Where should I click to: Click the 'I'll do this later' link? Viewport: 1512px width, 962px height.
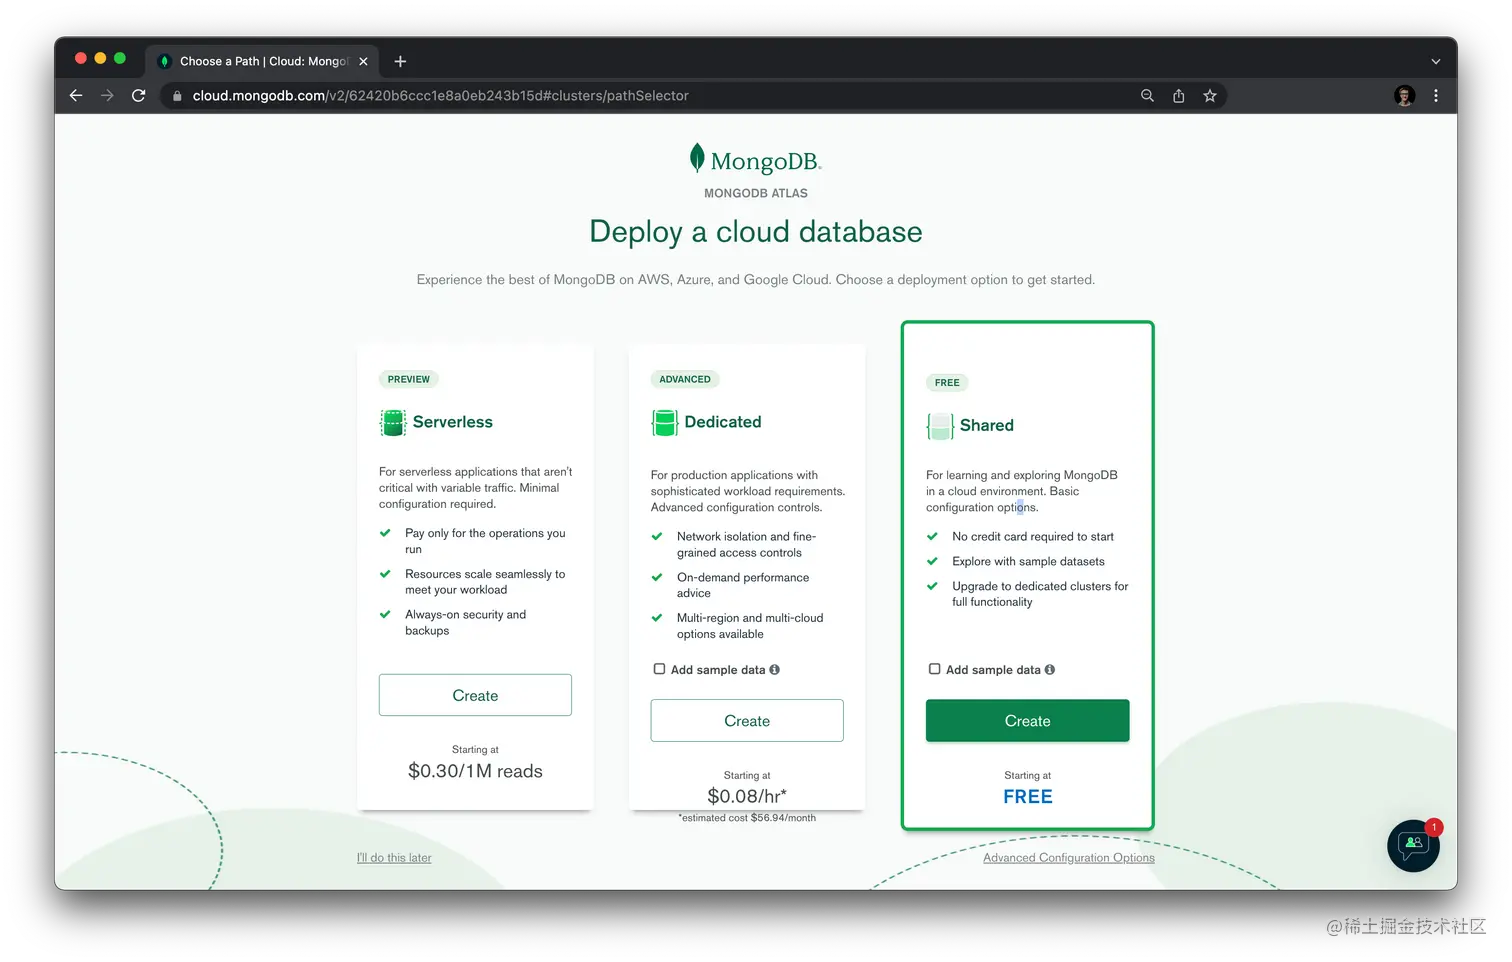393,857
